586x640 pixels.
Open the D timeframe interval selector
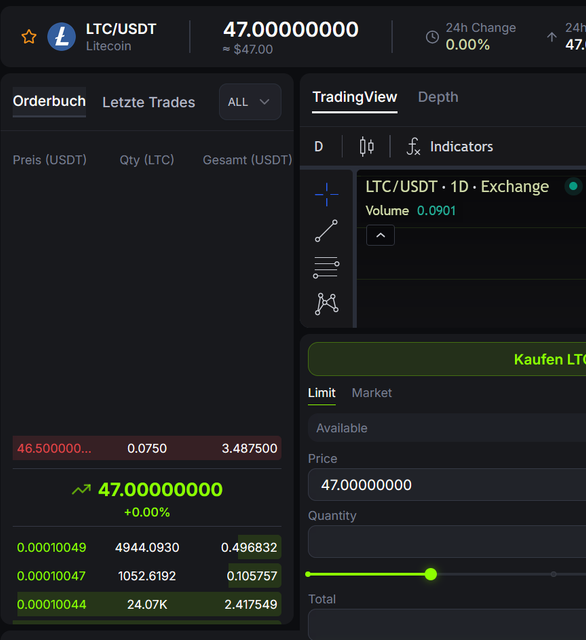(319, 147)
